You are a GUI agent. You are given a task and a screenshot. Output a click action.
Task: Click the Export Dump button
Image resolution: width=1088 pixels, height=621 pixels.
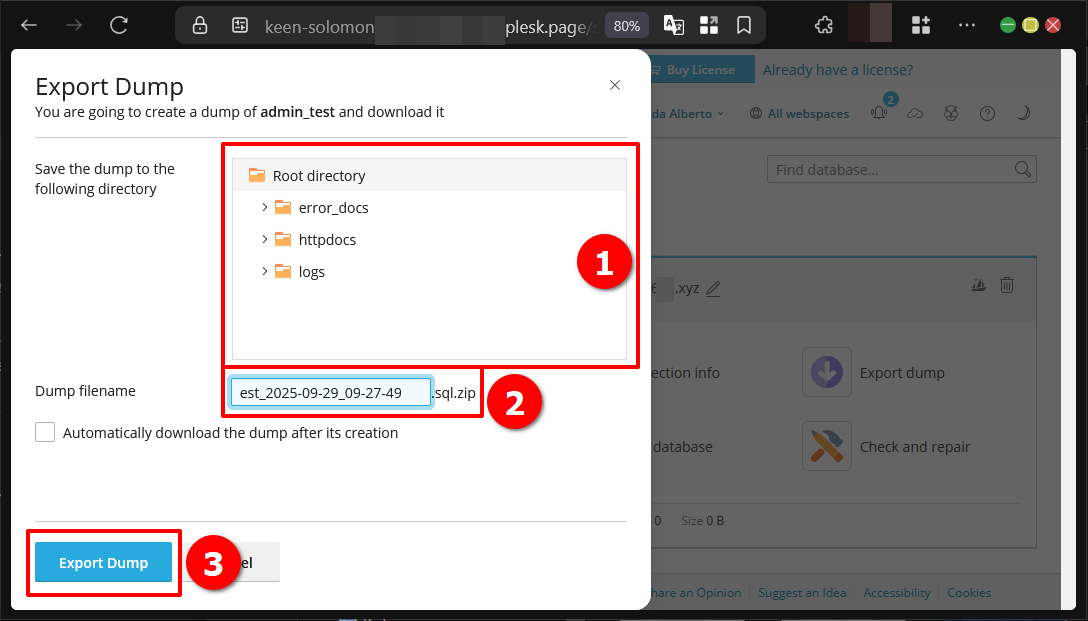click(x=103, y=562)
